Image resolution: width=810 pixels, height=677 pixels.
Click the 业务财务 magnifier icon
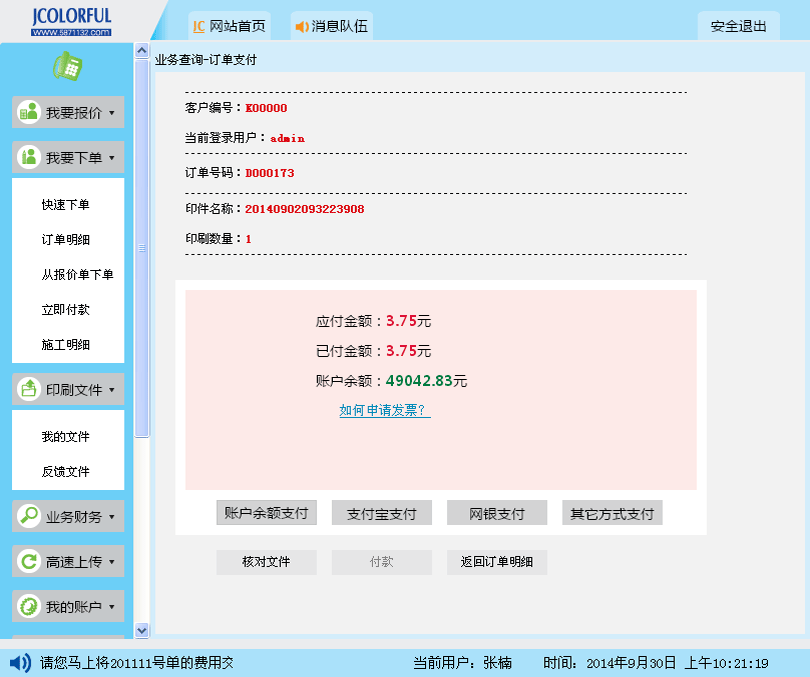coord(29,517)
